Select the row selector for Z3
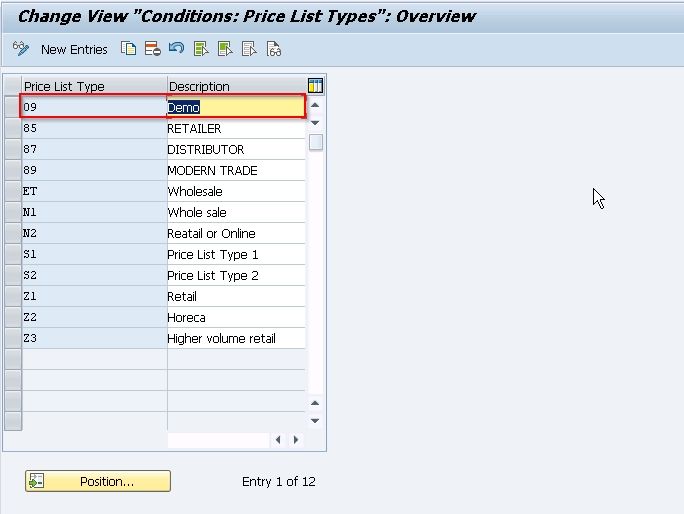Screen dimensions: 684x514 13,337
